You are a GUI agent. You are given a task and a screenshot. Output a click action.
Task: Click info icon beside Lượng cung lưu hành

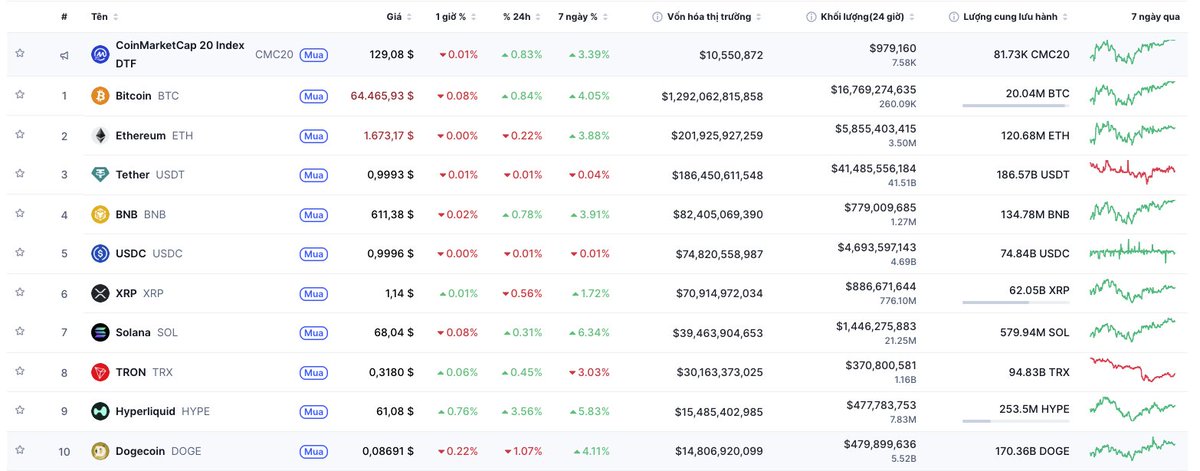[954, 17]
